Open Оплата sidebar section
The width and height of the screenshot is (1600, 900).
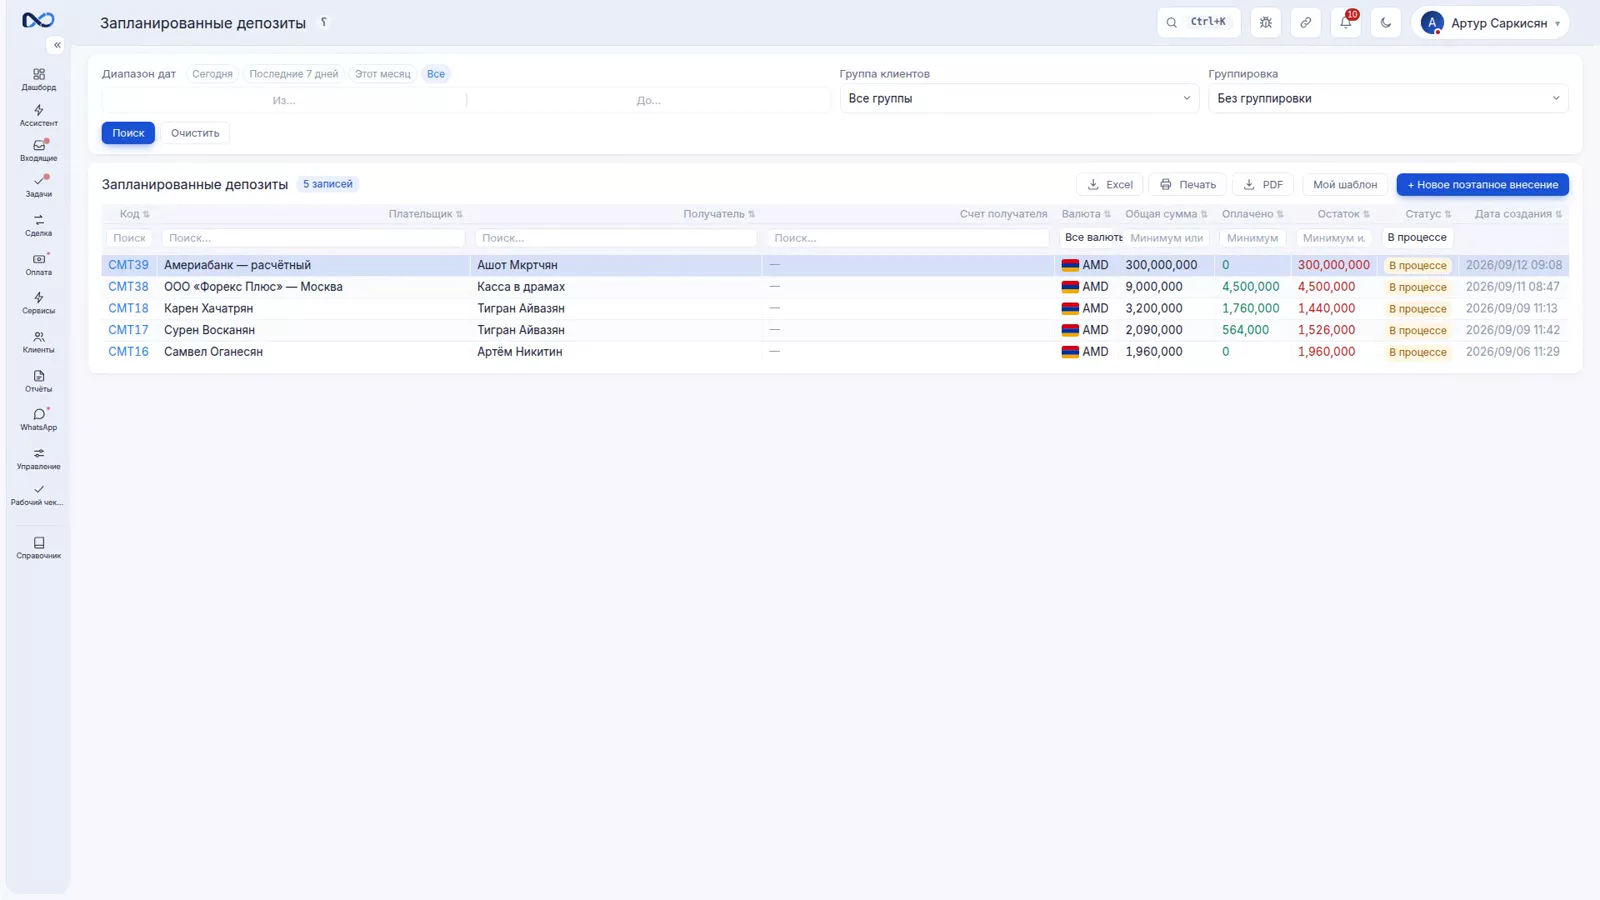point(38,264)
